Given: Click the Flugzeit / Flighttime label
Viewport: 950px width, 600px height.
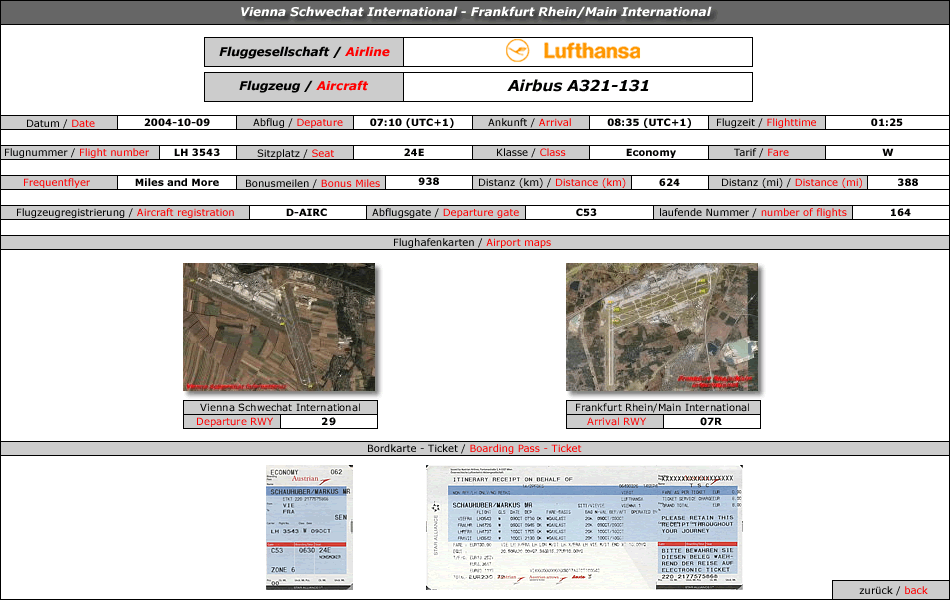Looking at the screenshot, I should pyautogui.click(x=767, y=122).
